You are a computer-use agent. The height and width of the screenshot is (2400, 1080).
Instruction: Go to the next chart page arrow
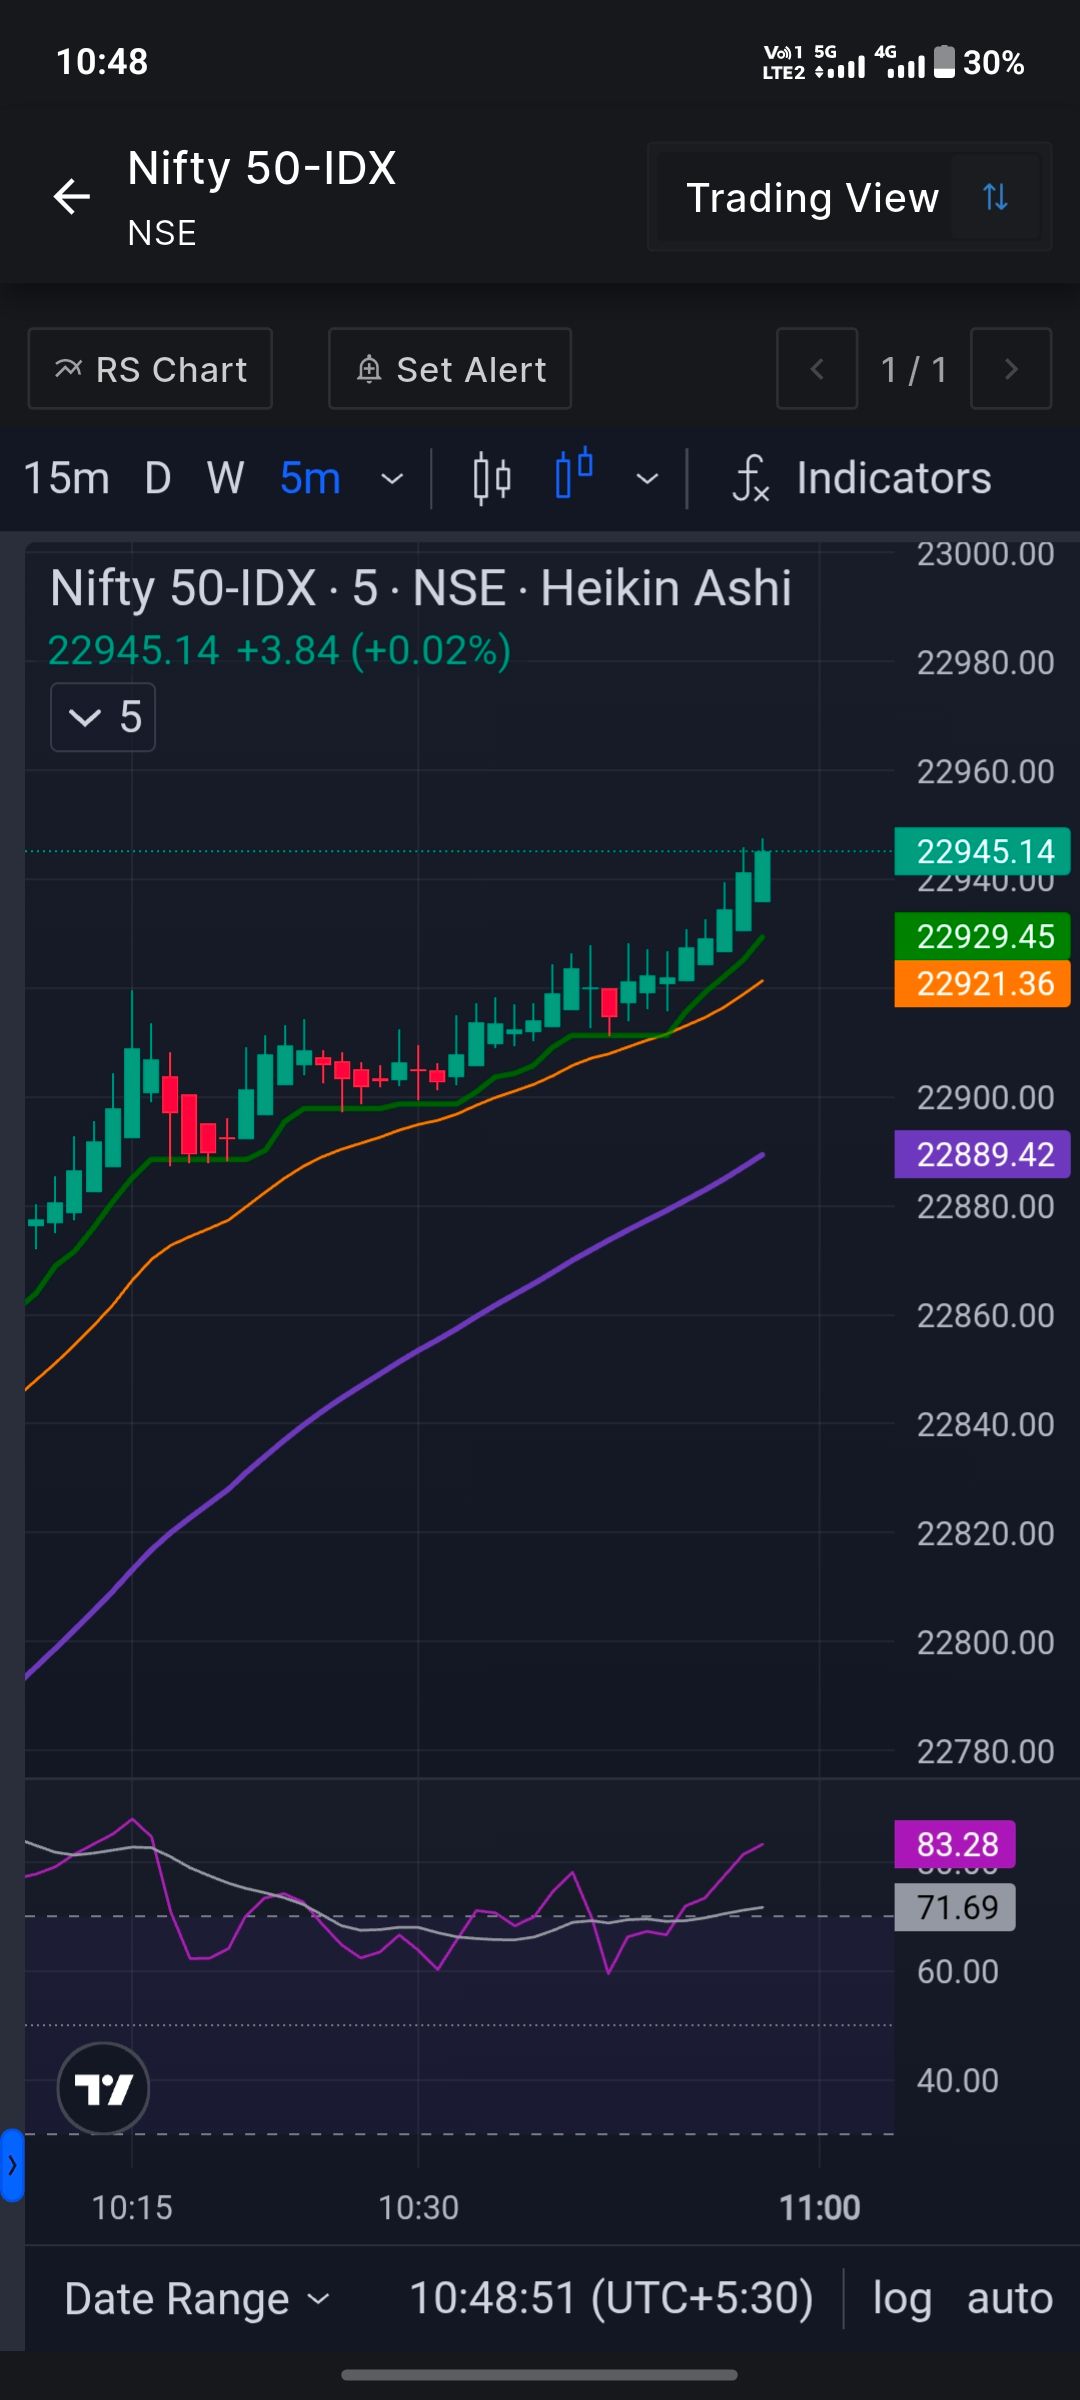(1011, 369)
